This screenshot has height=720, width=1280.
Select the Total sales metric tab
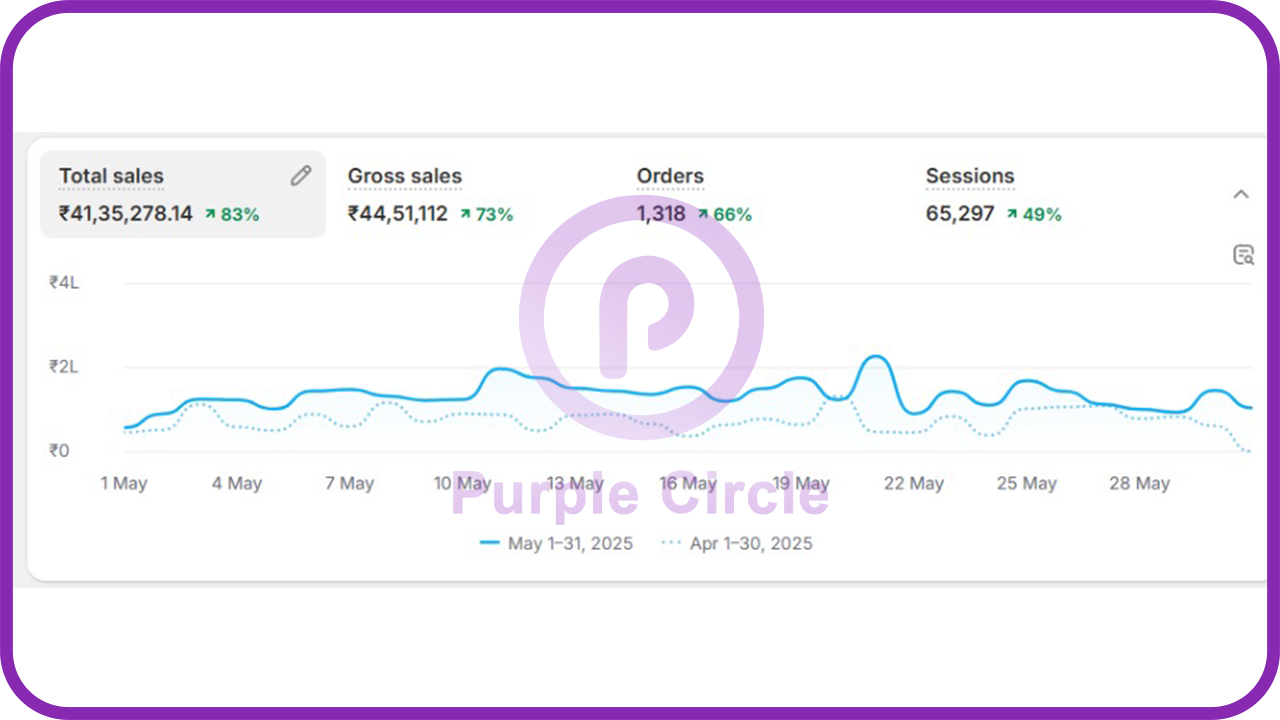[111, 177]
